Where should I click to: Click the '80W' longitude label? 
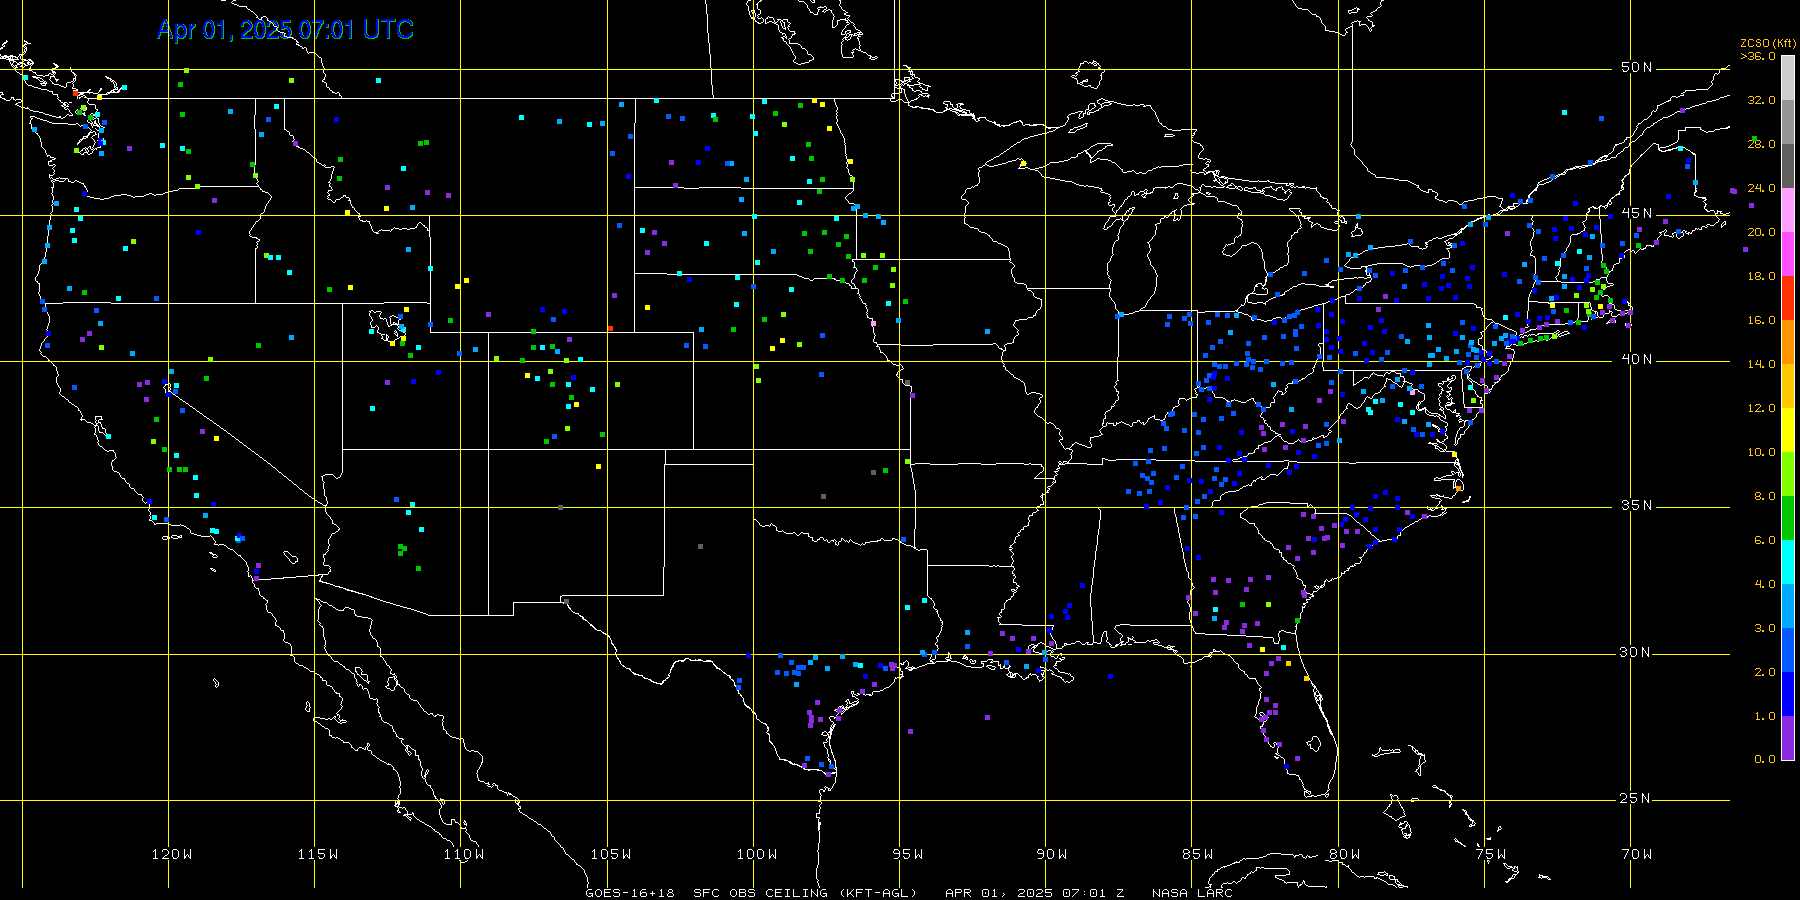tap(1345, 854)
